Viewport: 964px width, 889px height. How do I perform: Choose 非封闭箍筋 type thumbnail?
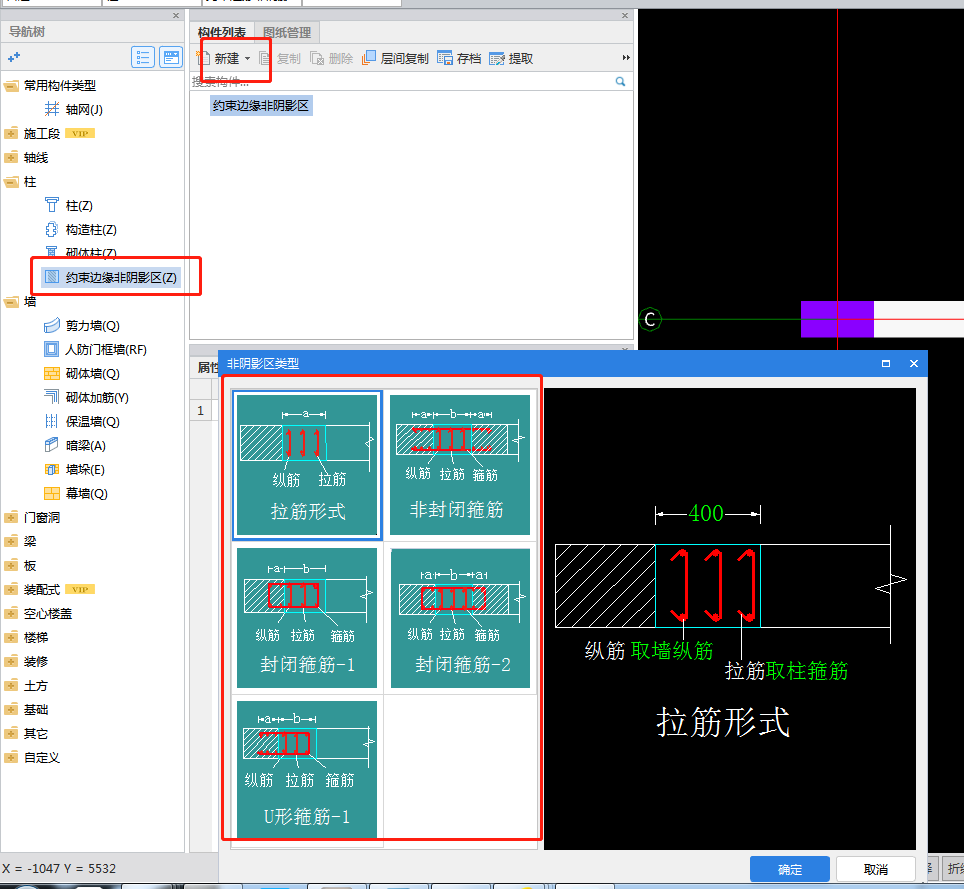[459, 465]
